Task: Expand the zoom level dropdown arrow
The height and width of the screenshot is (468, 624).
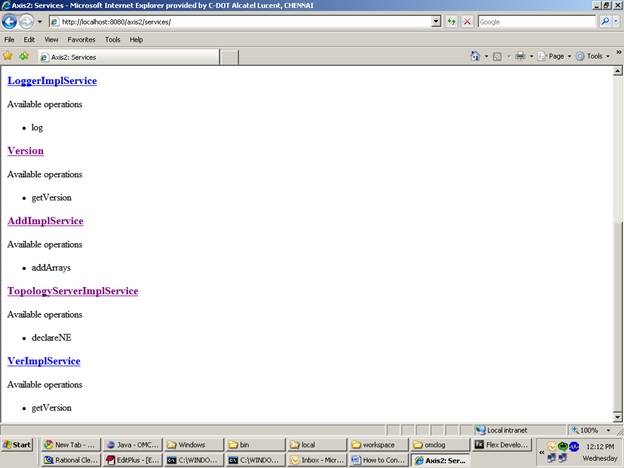Action: [x=608, y=430]
